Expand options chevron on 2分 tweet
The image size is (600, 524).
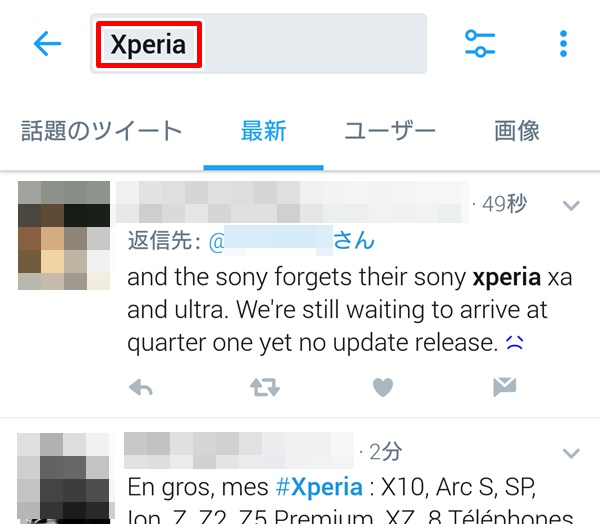[571, 453]
